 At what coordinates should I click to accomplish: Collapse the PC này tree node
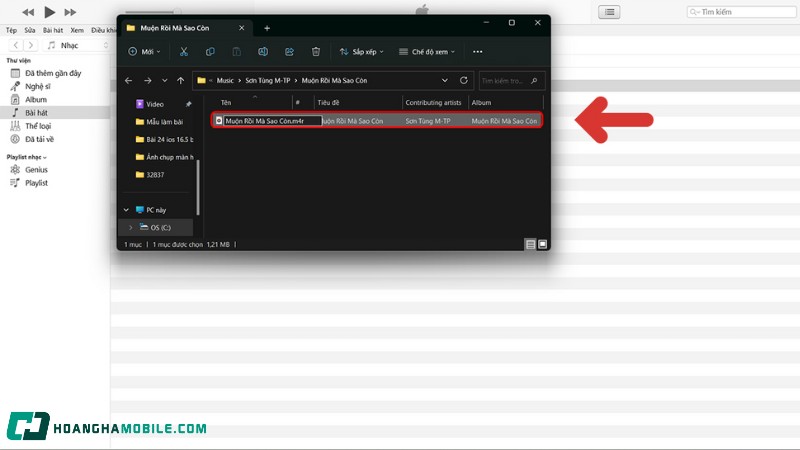(x=127, y=210)
